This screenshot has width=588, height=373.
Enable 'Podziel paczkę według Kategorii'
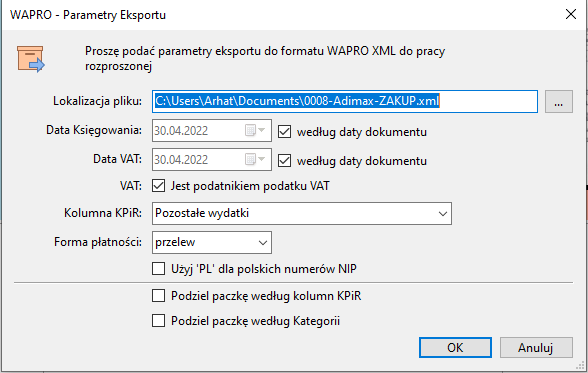pyautogui.click(x=158, y=321)
